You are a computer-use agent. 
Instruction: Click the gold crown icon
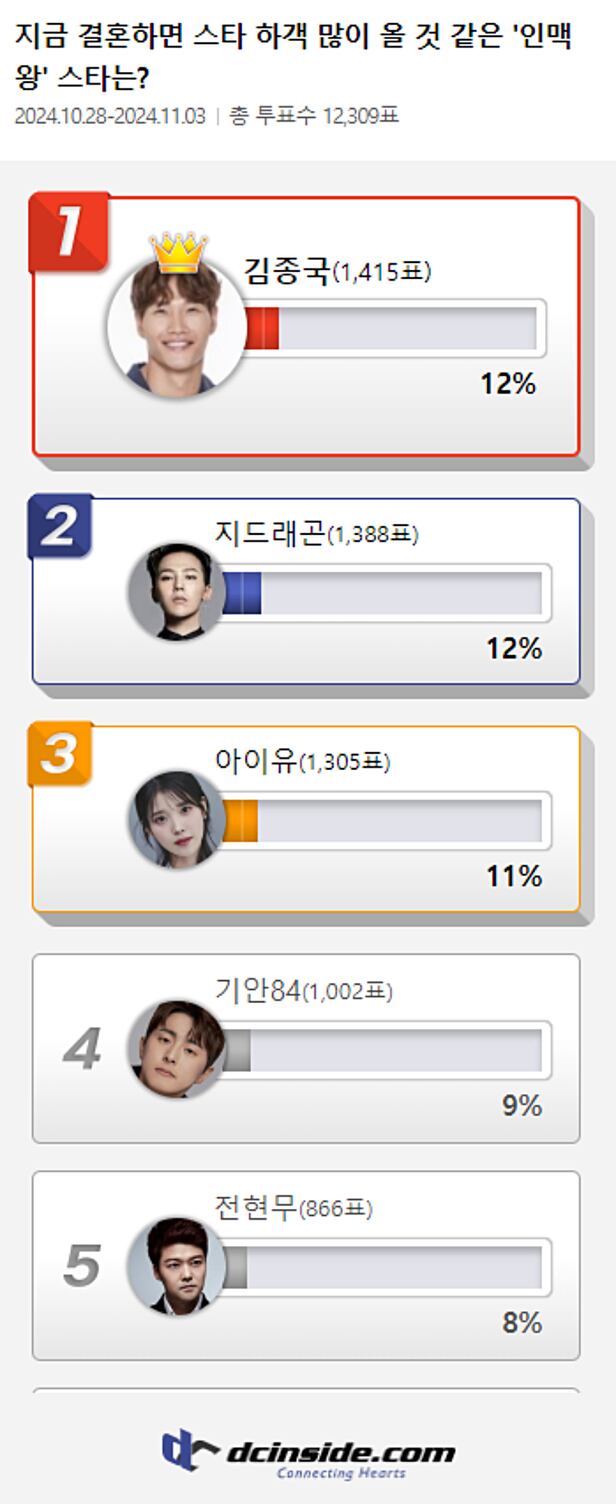(x=178, y=253)
